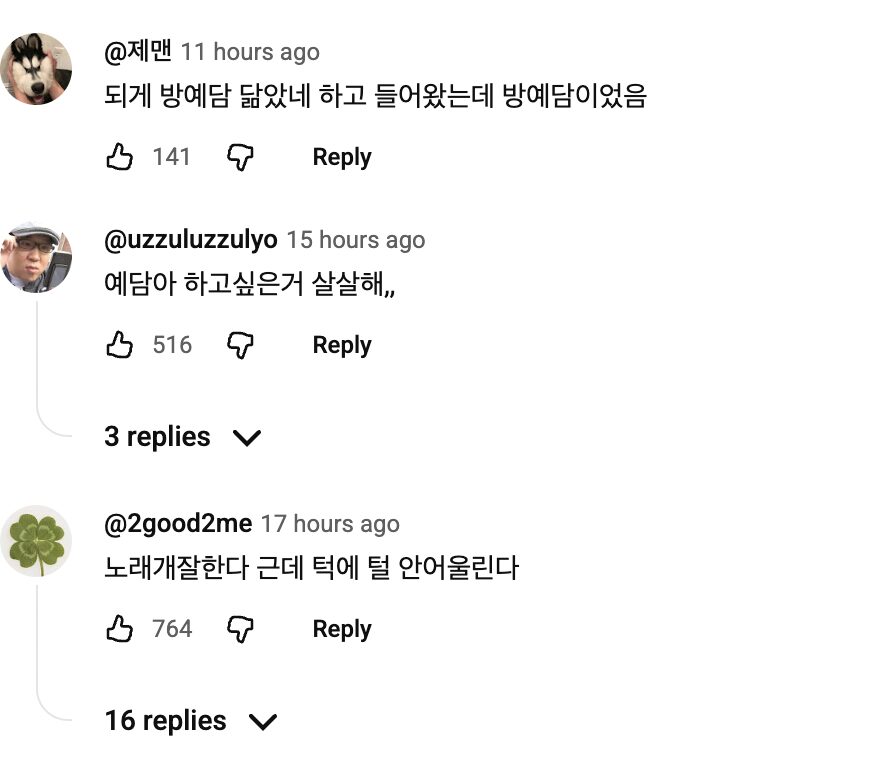Expand the 3 replies under @uzzuluzzulyo
Image resolution: width=878 pixels, height=770 pixels.
pos(157,437)
